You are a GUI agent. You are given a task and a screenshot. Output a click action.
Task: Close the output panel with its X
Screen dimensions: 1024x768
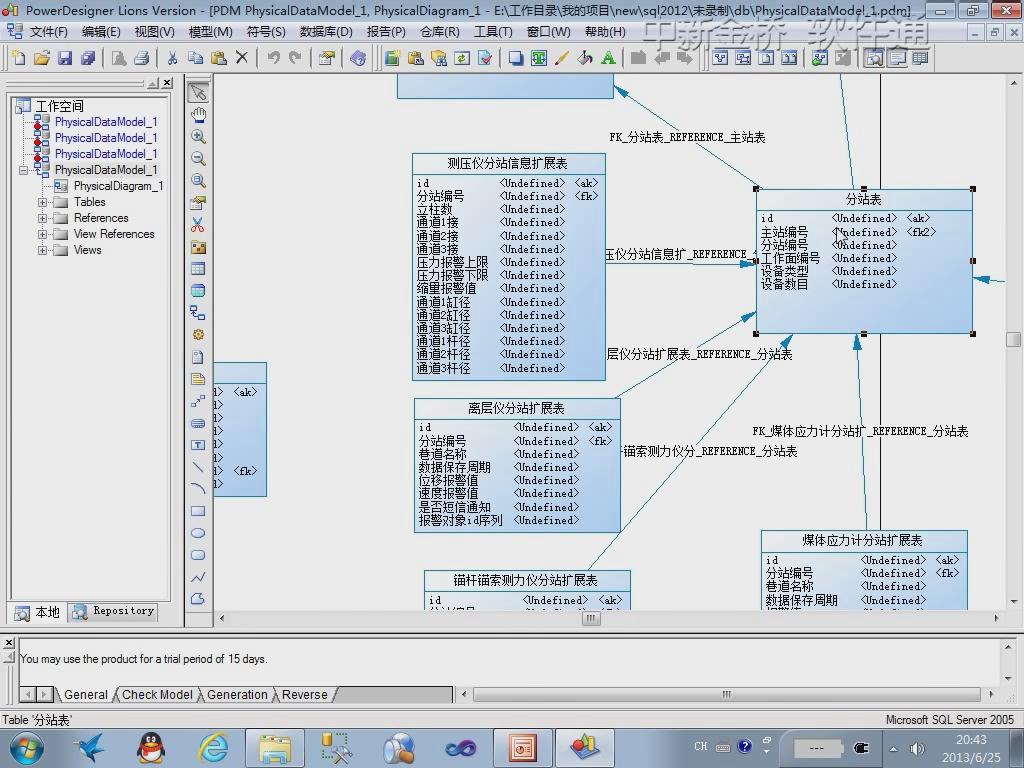[x=8, y=643]
